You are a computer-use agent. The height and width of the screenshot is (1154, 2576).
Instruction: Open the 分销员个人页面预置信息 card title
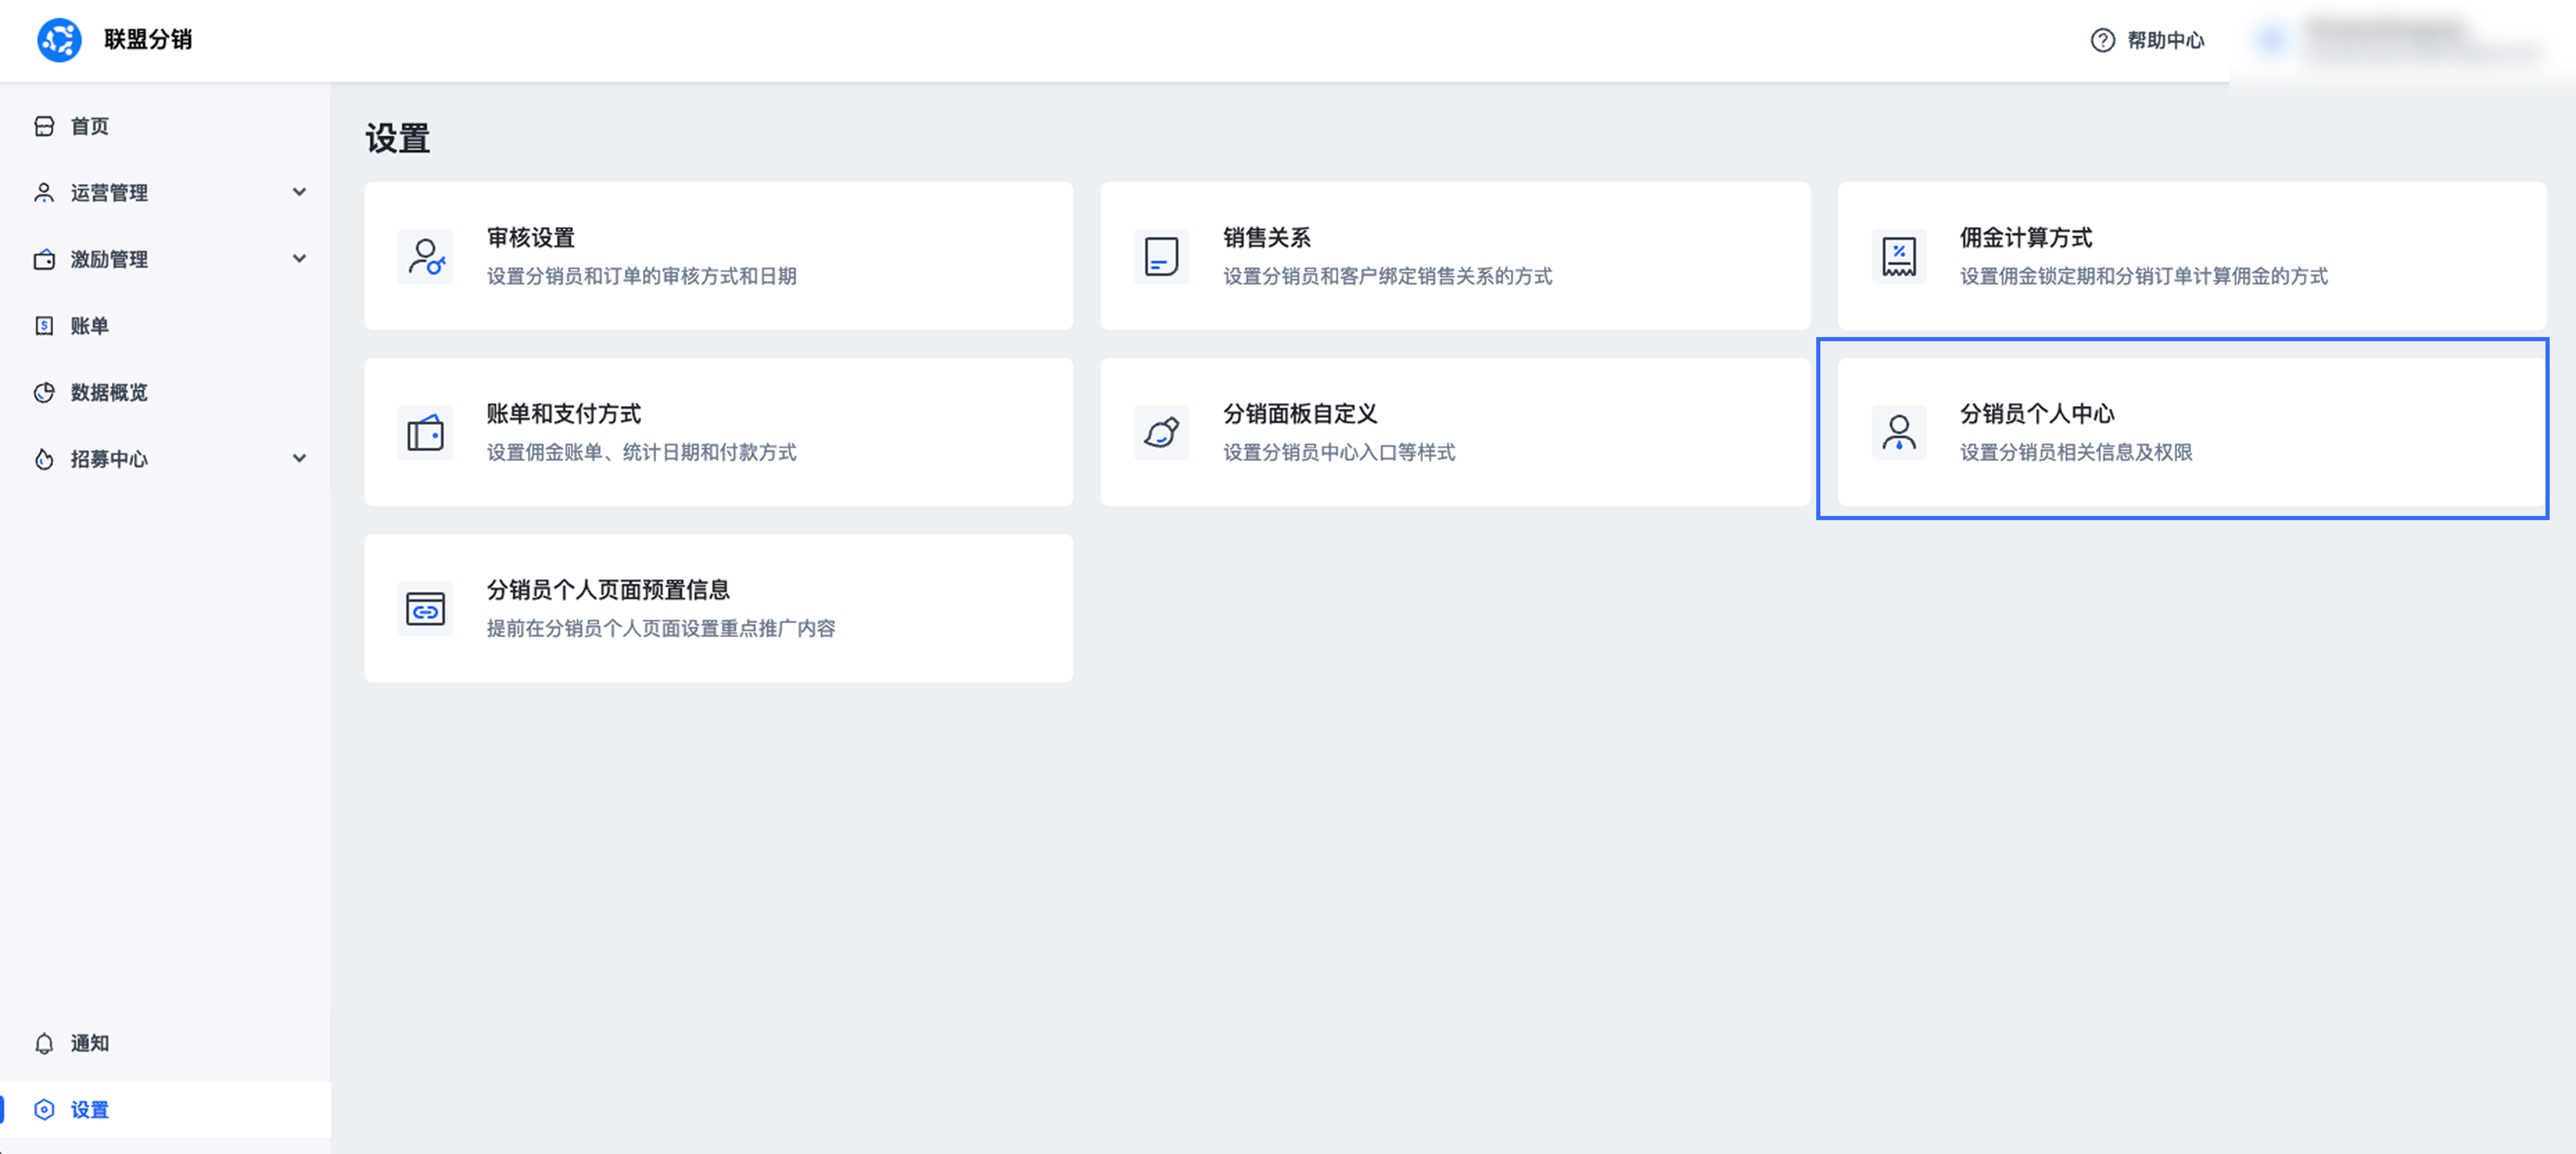(x=608, y=590)
